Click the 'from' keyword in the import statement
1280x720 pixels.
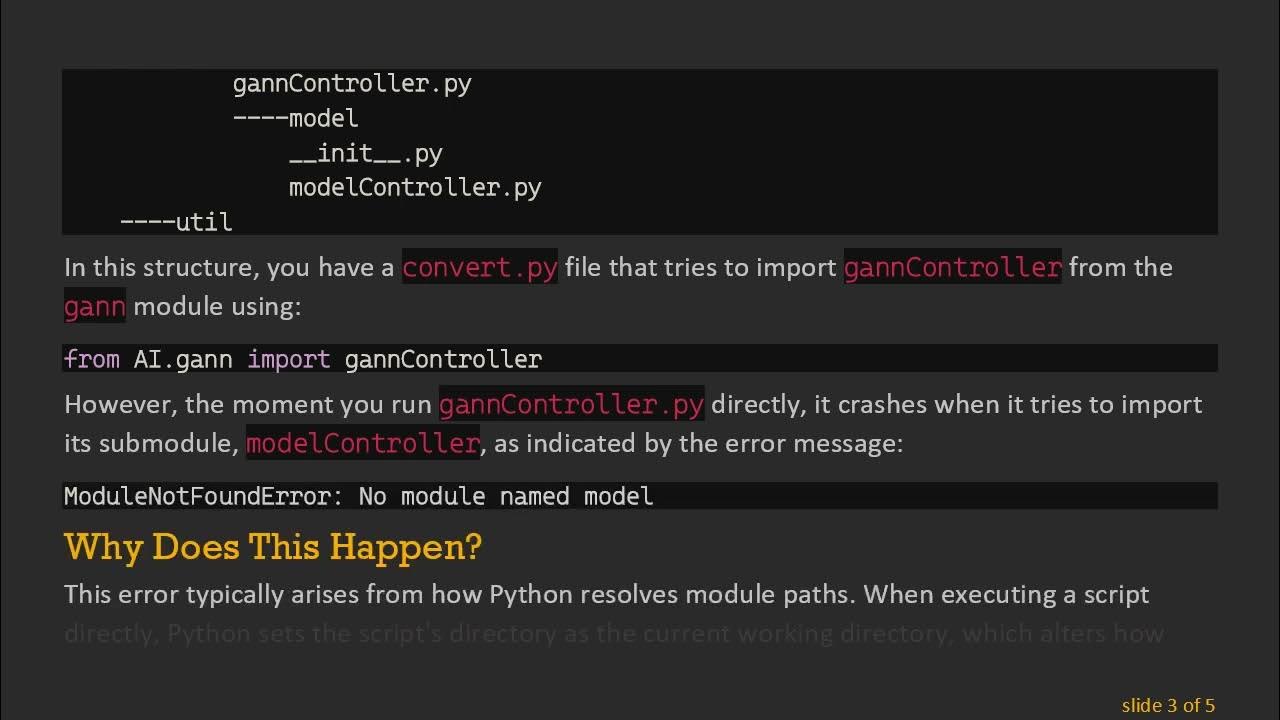(91, 359)
